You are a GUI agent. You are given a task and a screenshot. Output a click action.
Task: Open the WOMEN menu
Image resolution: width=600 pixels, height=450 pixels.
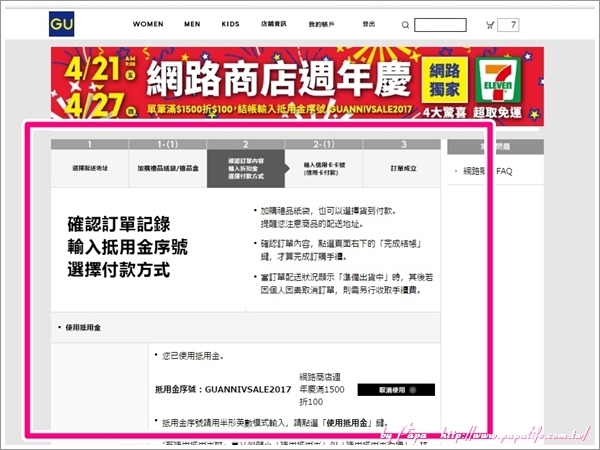pos(148,24)
